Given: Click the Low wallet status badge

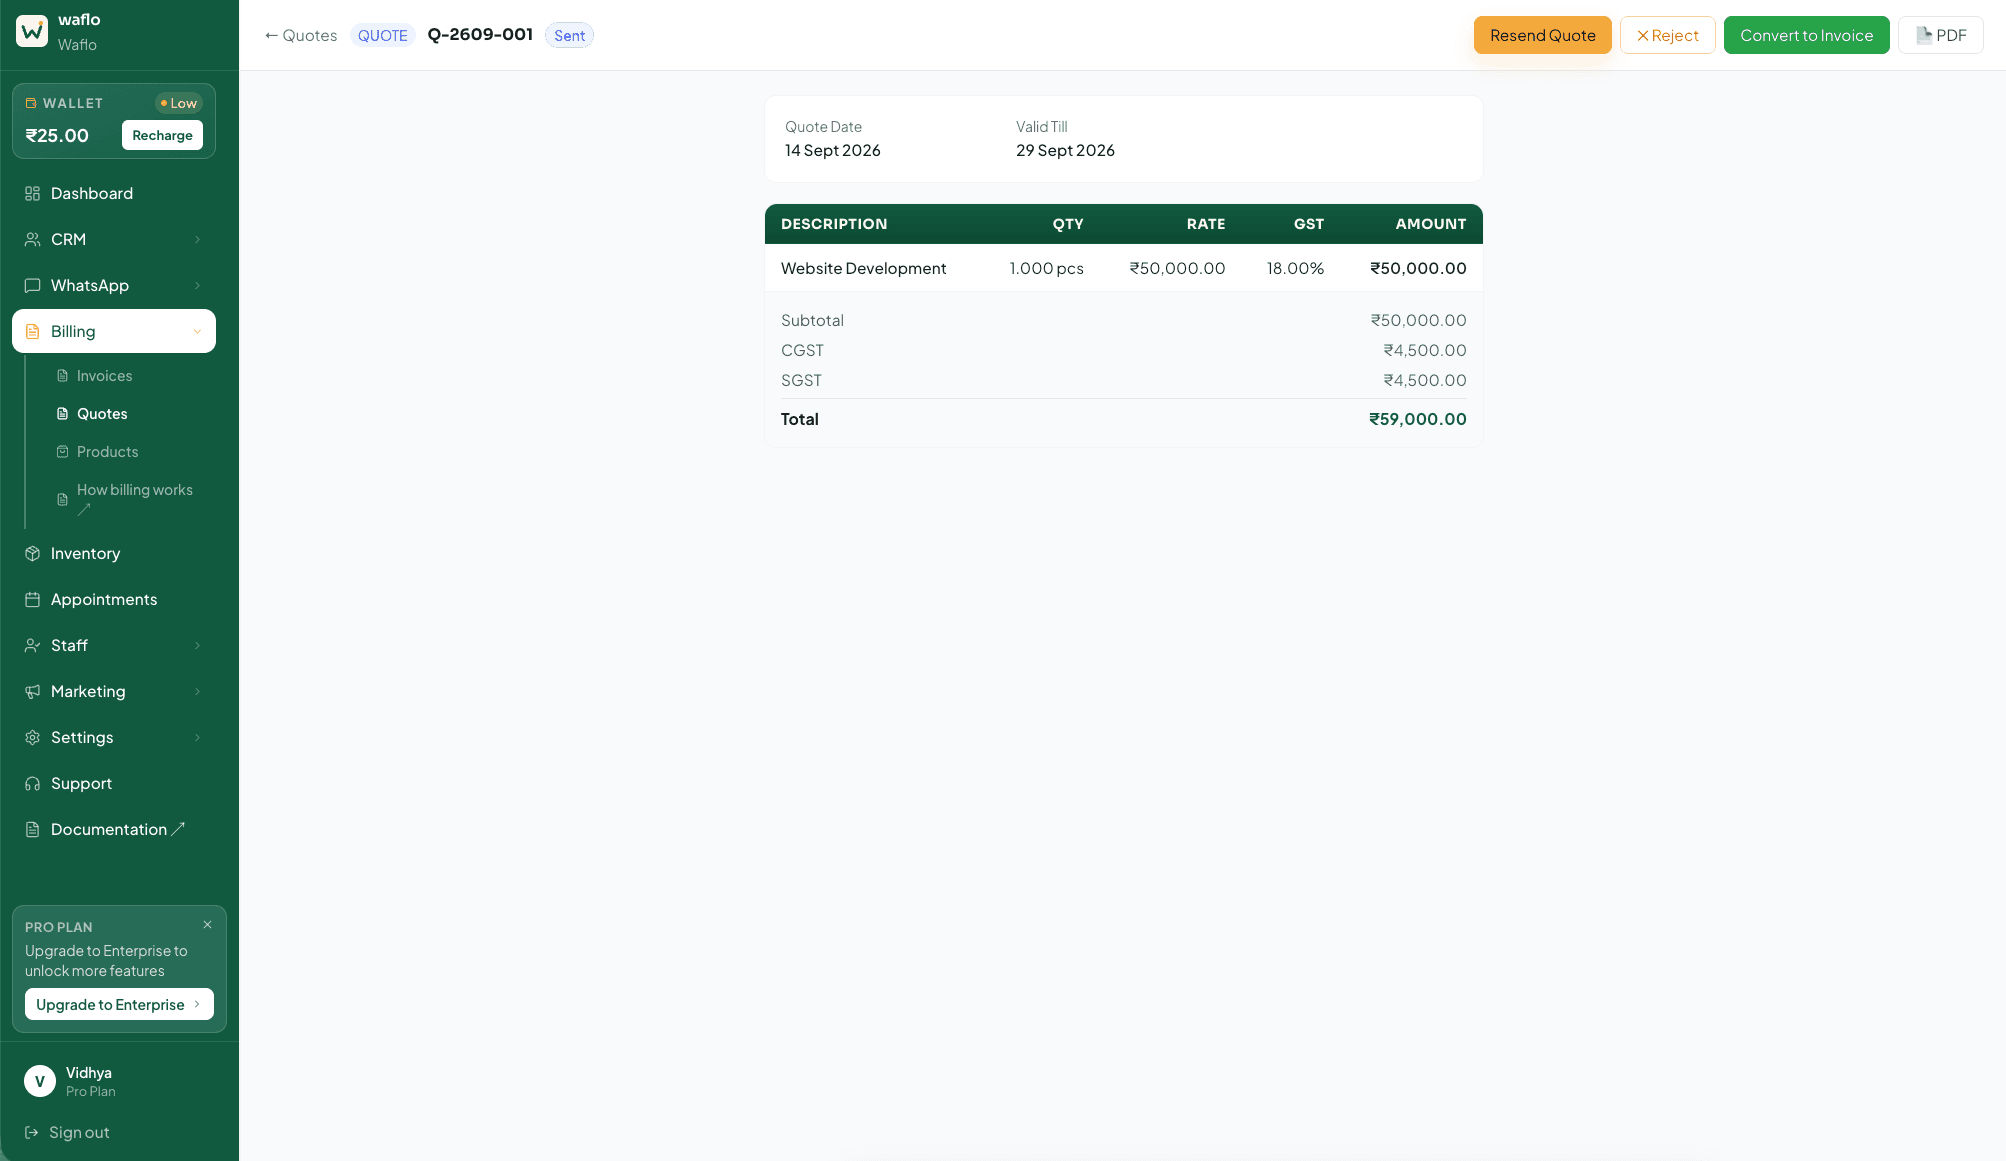Looking at the screenshot, I should (179, 103).
